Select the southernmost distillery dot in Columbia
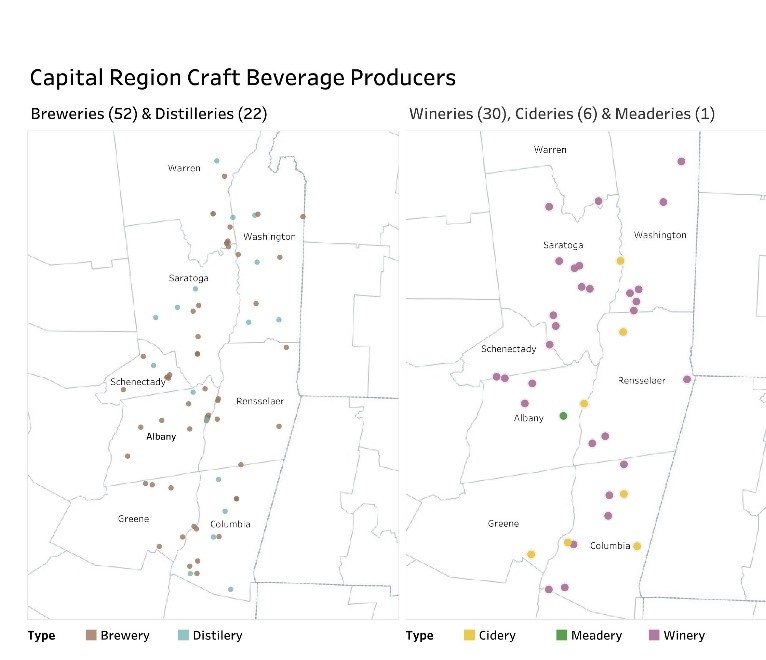The height and width of the screenshot is (660, 766). coord(231,589)
